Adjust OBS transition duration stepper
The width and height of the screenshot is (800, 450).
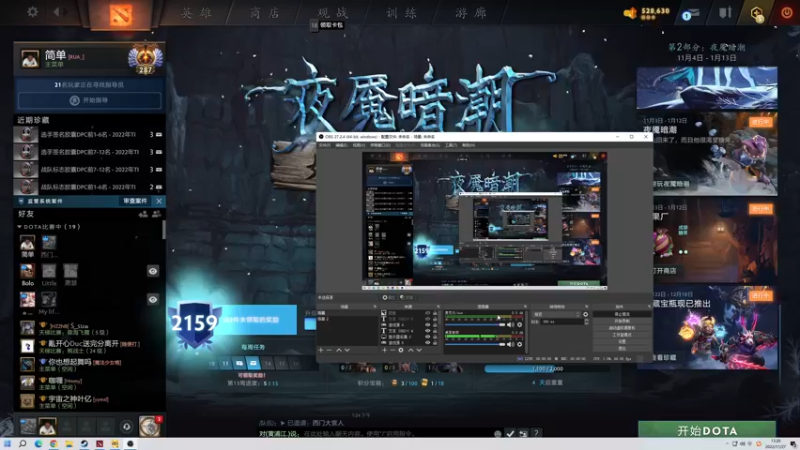[x=586, y=322]
